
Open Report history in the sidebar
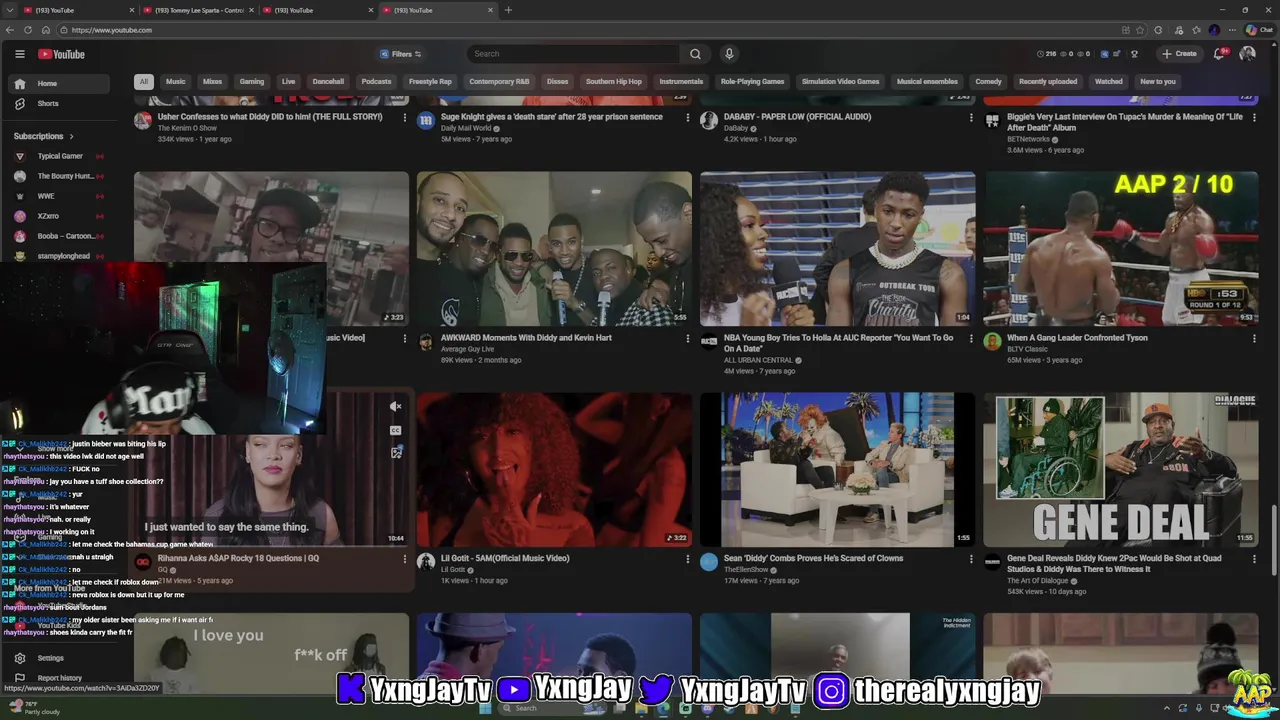click(x=59, y=678)
